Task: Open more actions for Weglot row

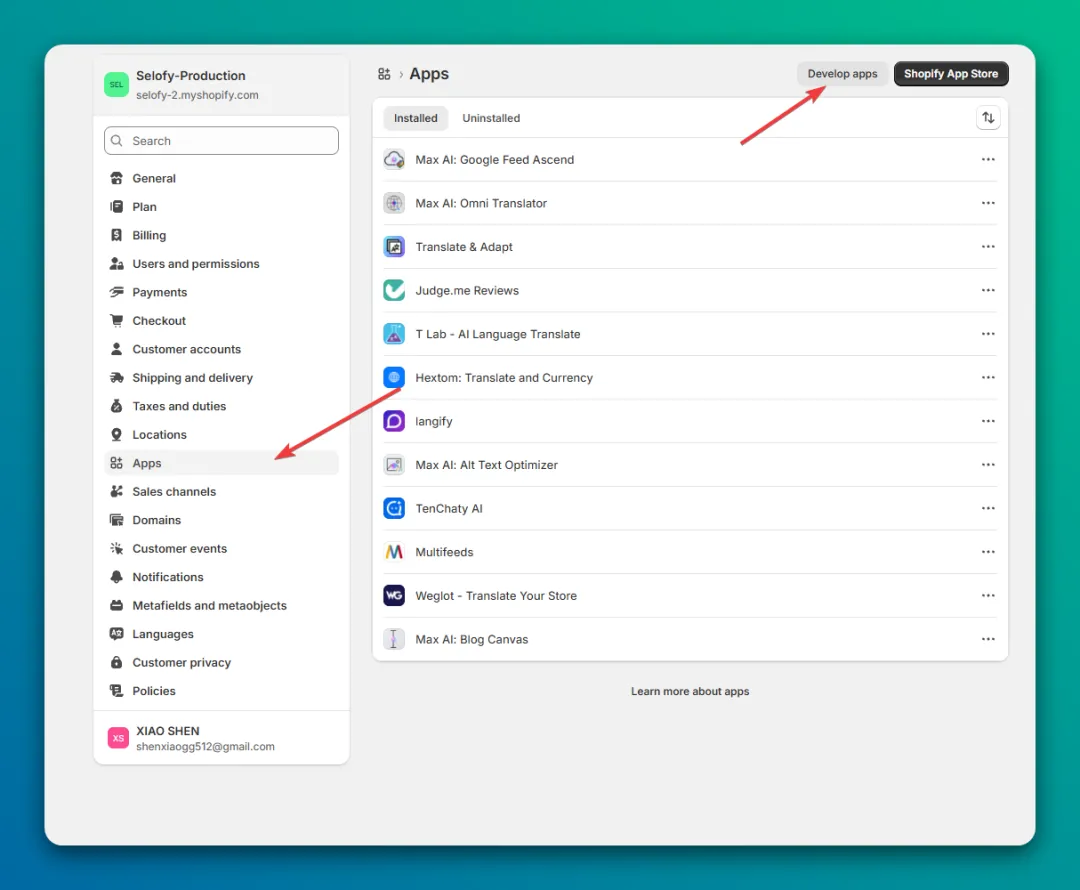Action: pyautogui.click(x=988, y=596)
